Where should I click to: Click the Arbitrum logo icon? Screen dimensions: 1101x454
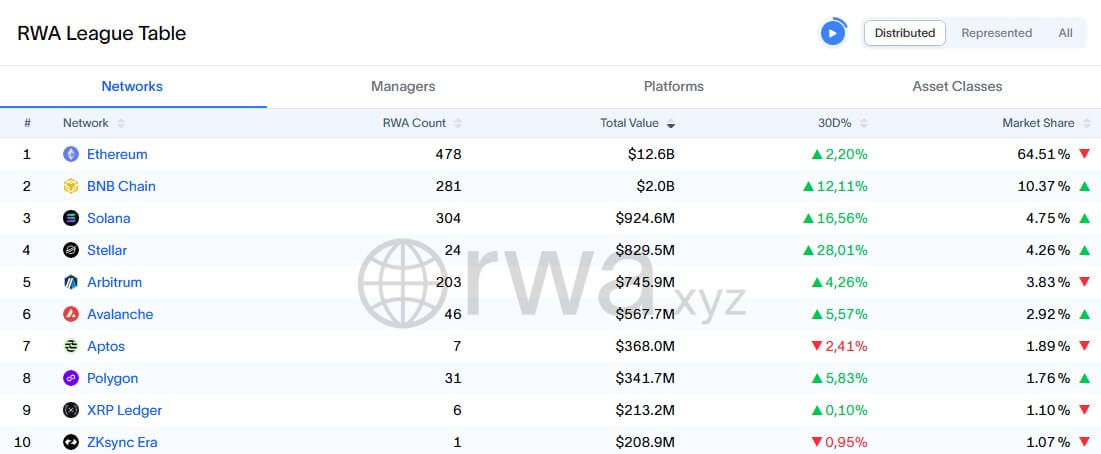pyautogui.click(x=71, y=282)
